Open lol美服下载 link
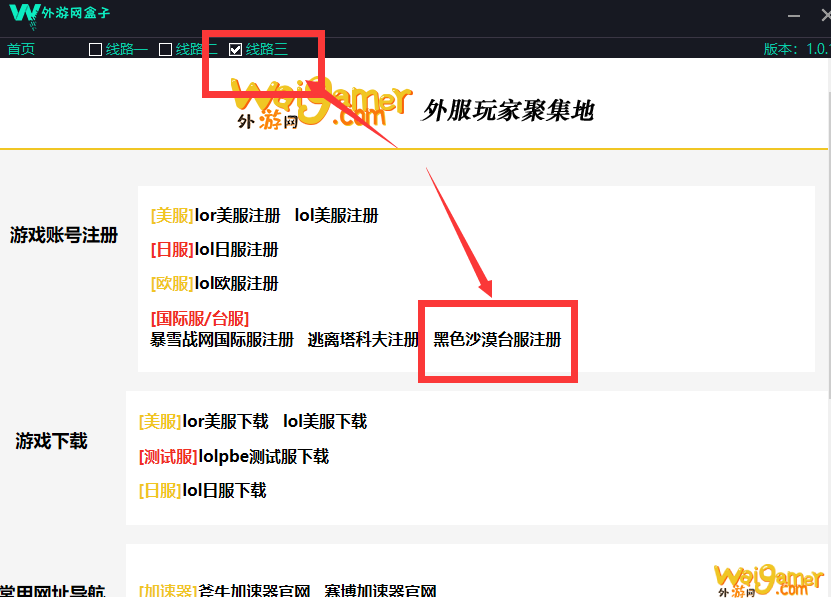 [x=325, y=422]
